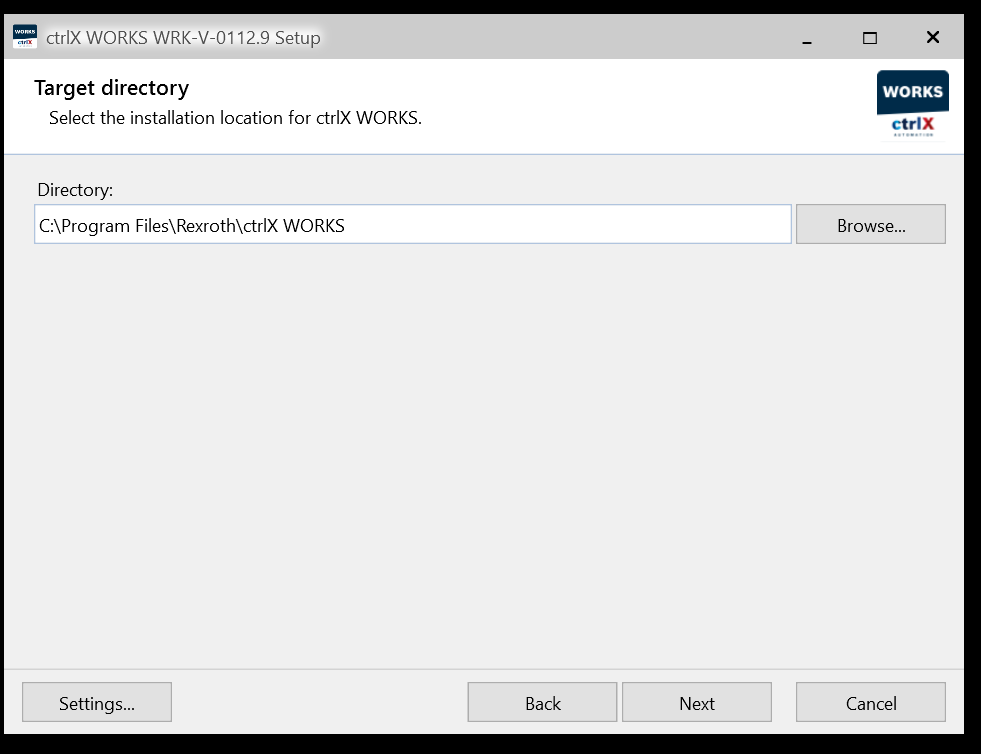Screen dimensions: 981x754
Task: Click the 'Directory:' label
Action: tap(75, 190)
